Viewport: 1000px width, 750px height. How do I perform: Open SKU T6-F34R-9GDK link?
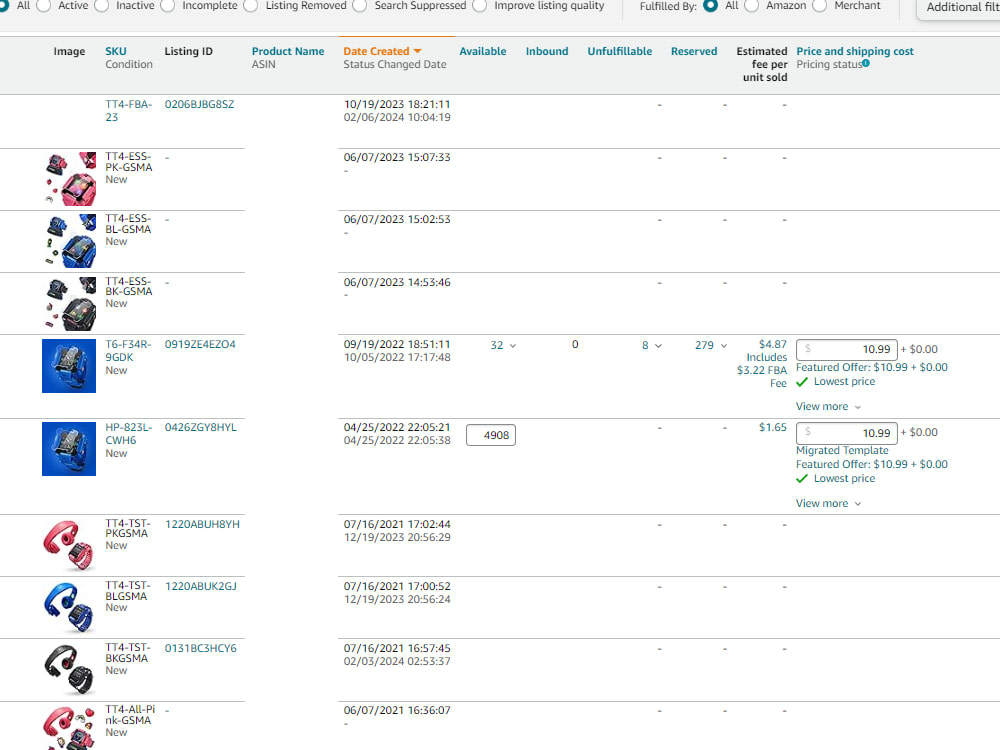pos(128,350)
